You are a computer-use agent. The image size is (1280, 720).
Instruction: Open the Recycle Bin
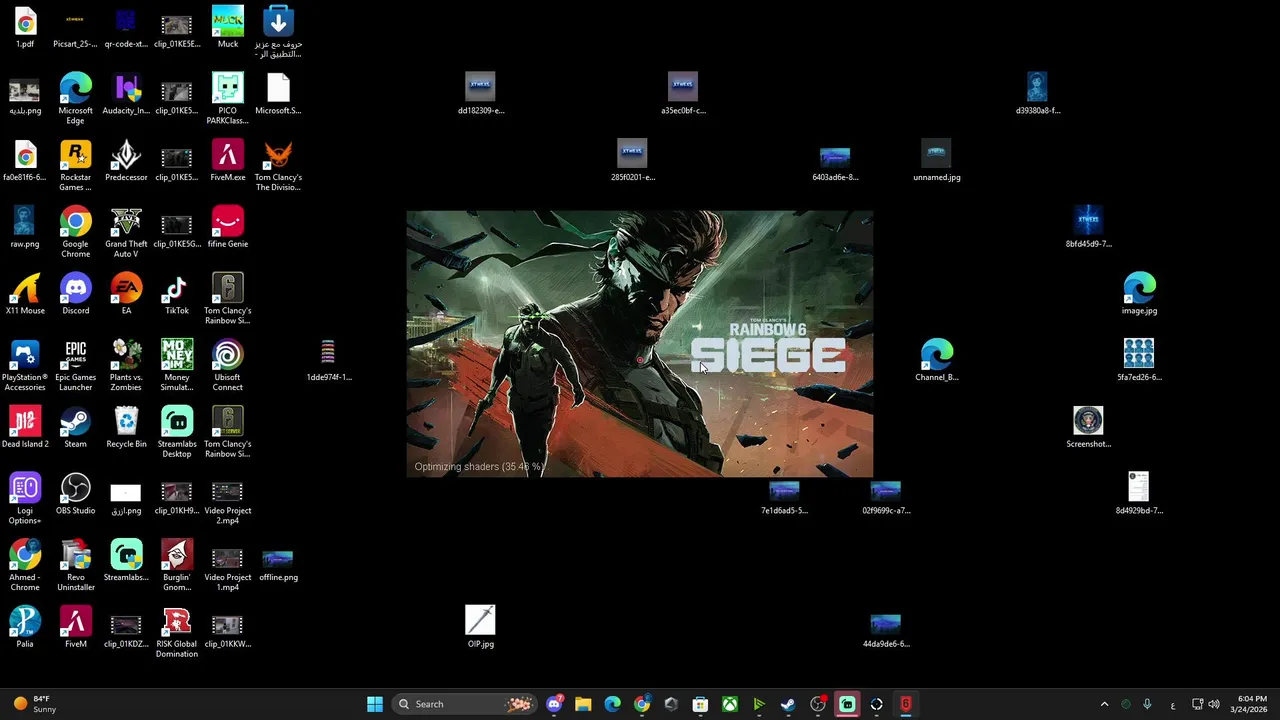coord(126,427)
